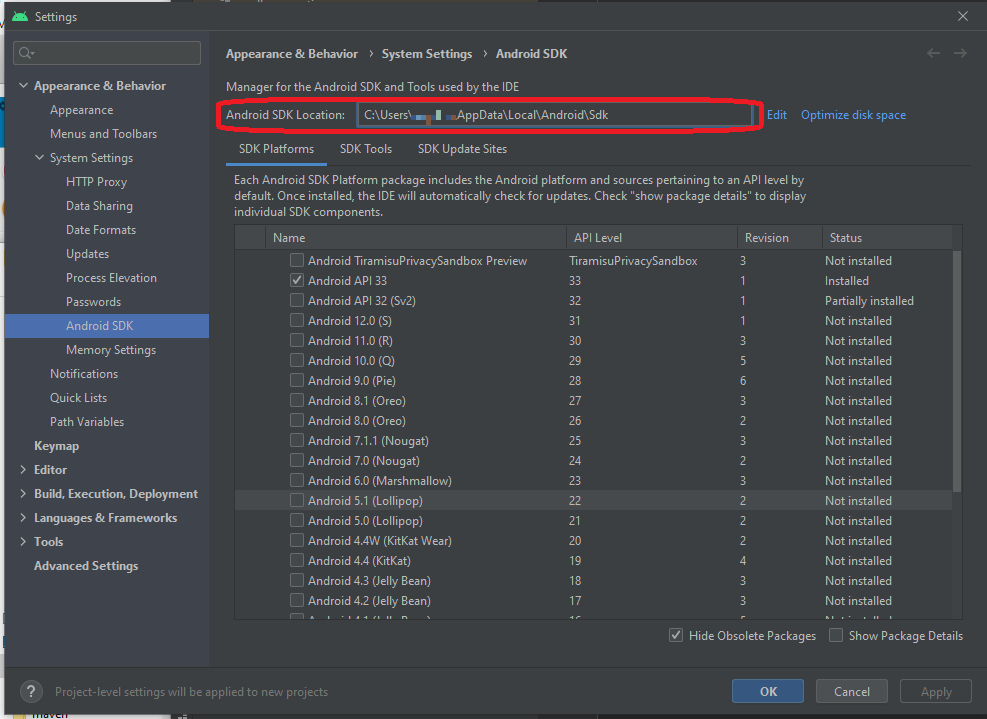Open Path Variables settings
Image resolution: width=987 pixels, height=719 pixels.
coord(87,421)
